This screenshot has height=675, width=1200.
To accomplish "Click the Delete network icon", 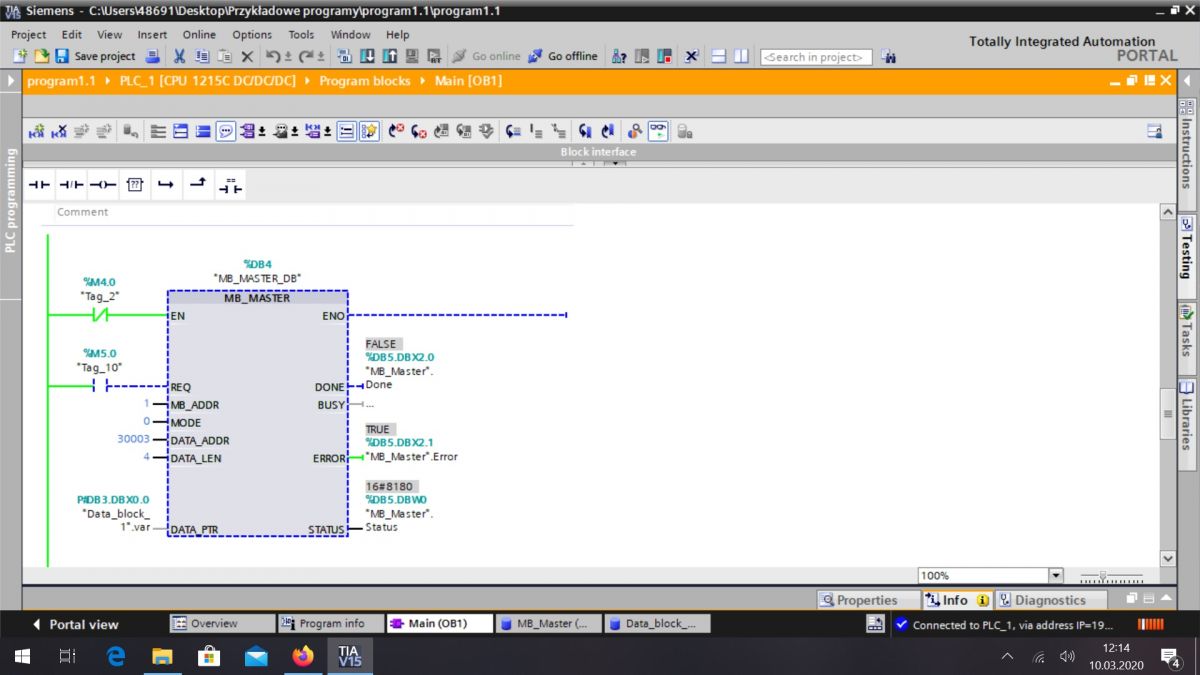I will [x=59, y=131].
